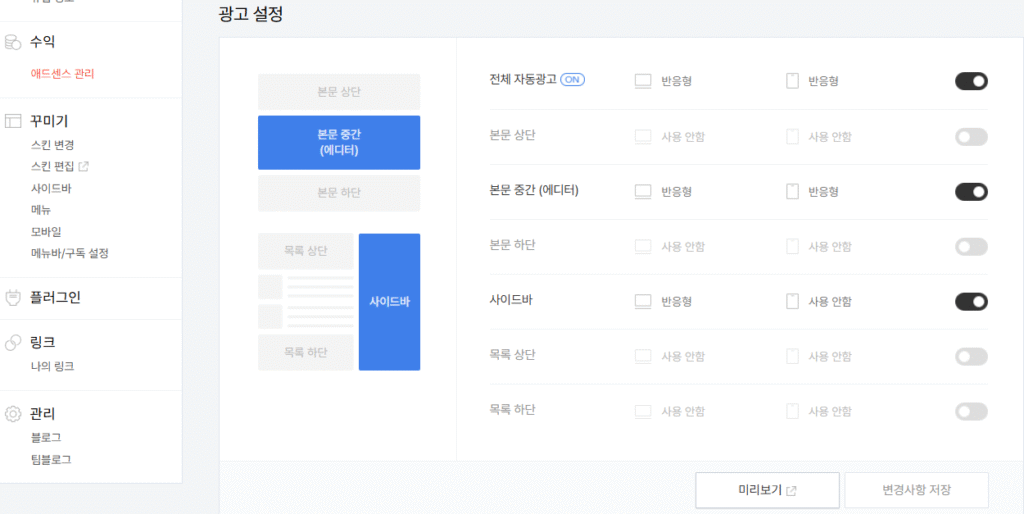
Task: Click the 링크 chain icon
Action: 13,342
